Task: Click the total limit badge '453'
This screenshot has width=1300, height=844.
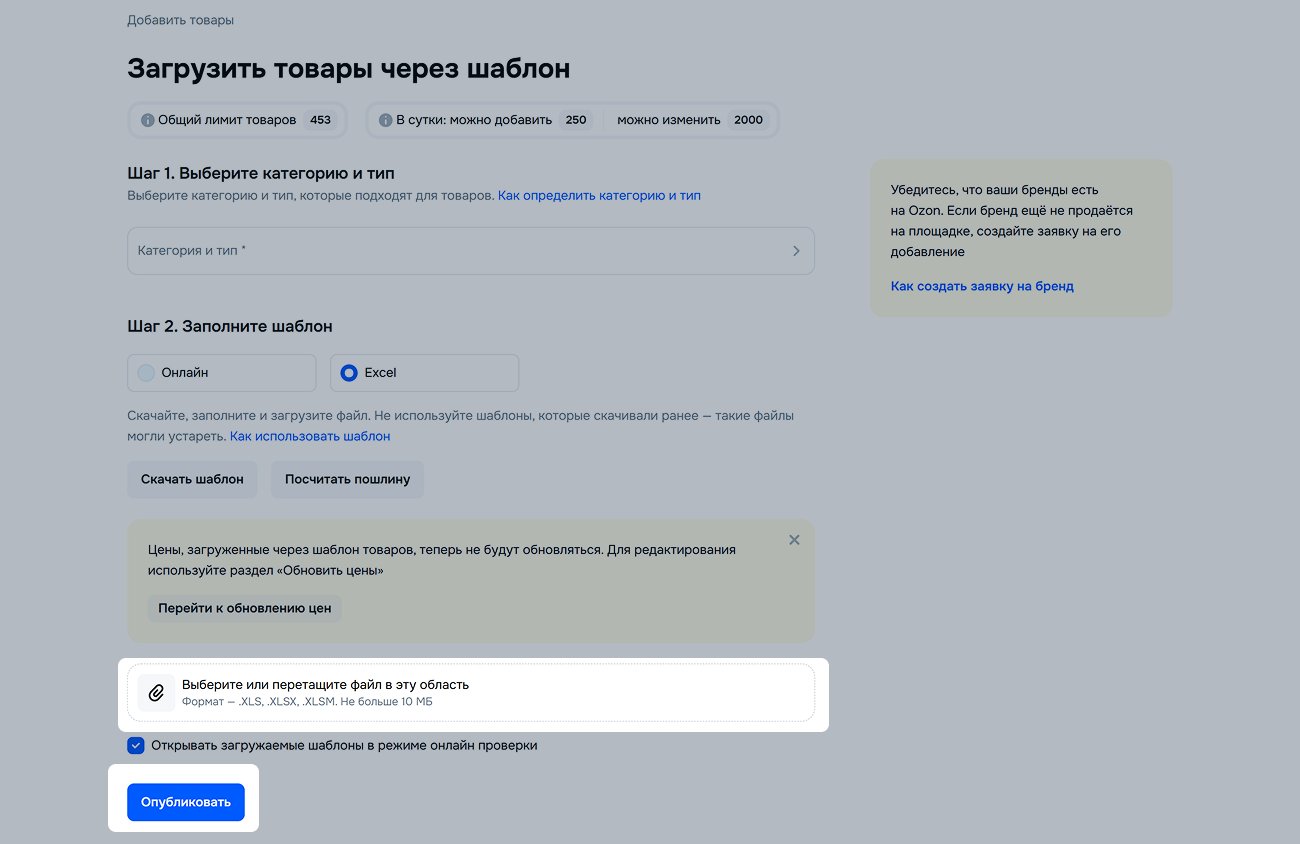Action: coord(320,120)
